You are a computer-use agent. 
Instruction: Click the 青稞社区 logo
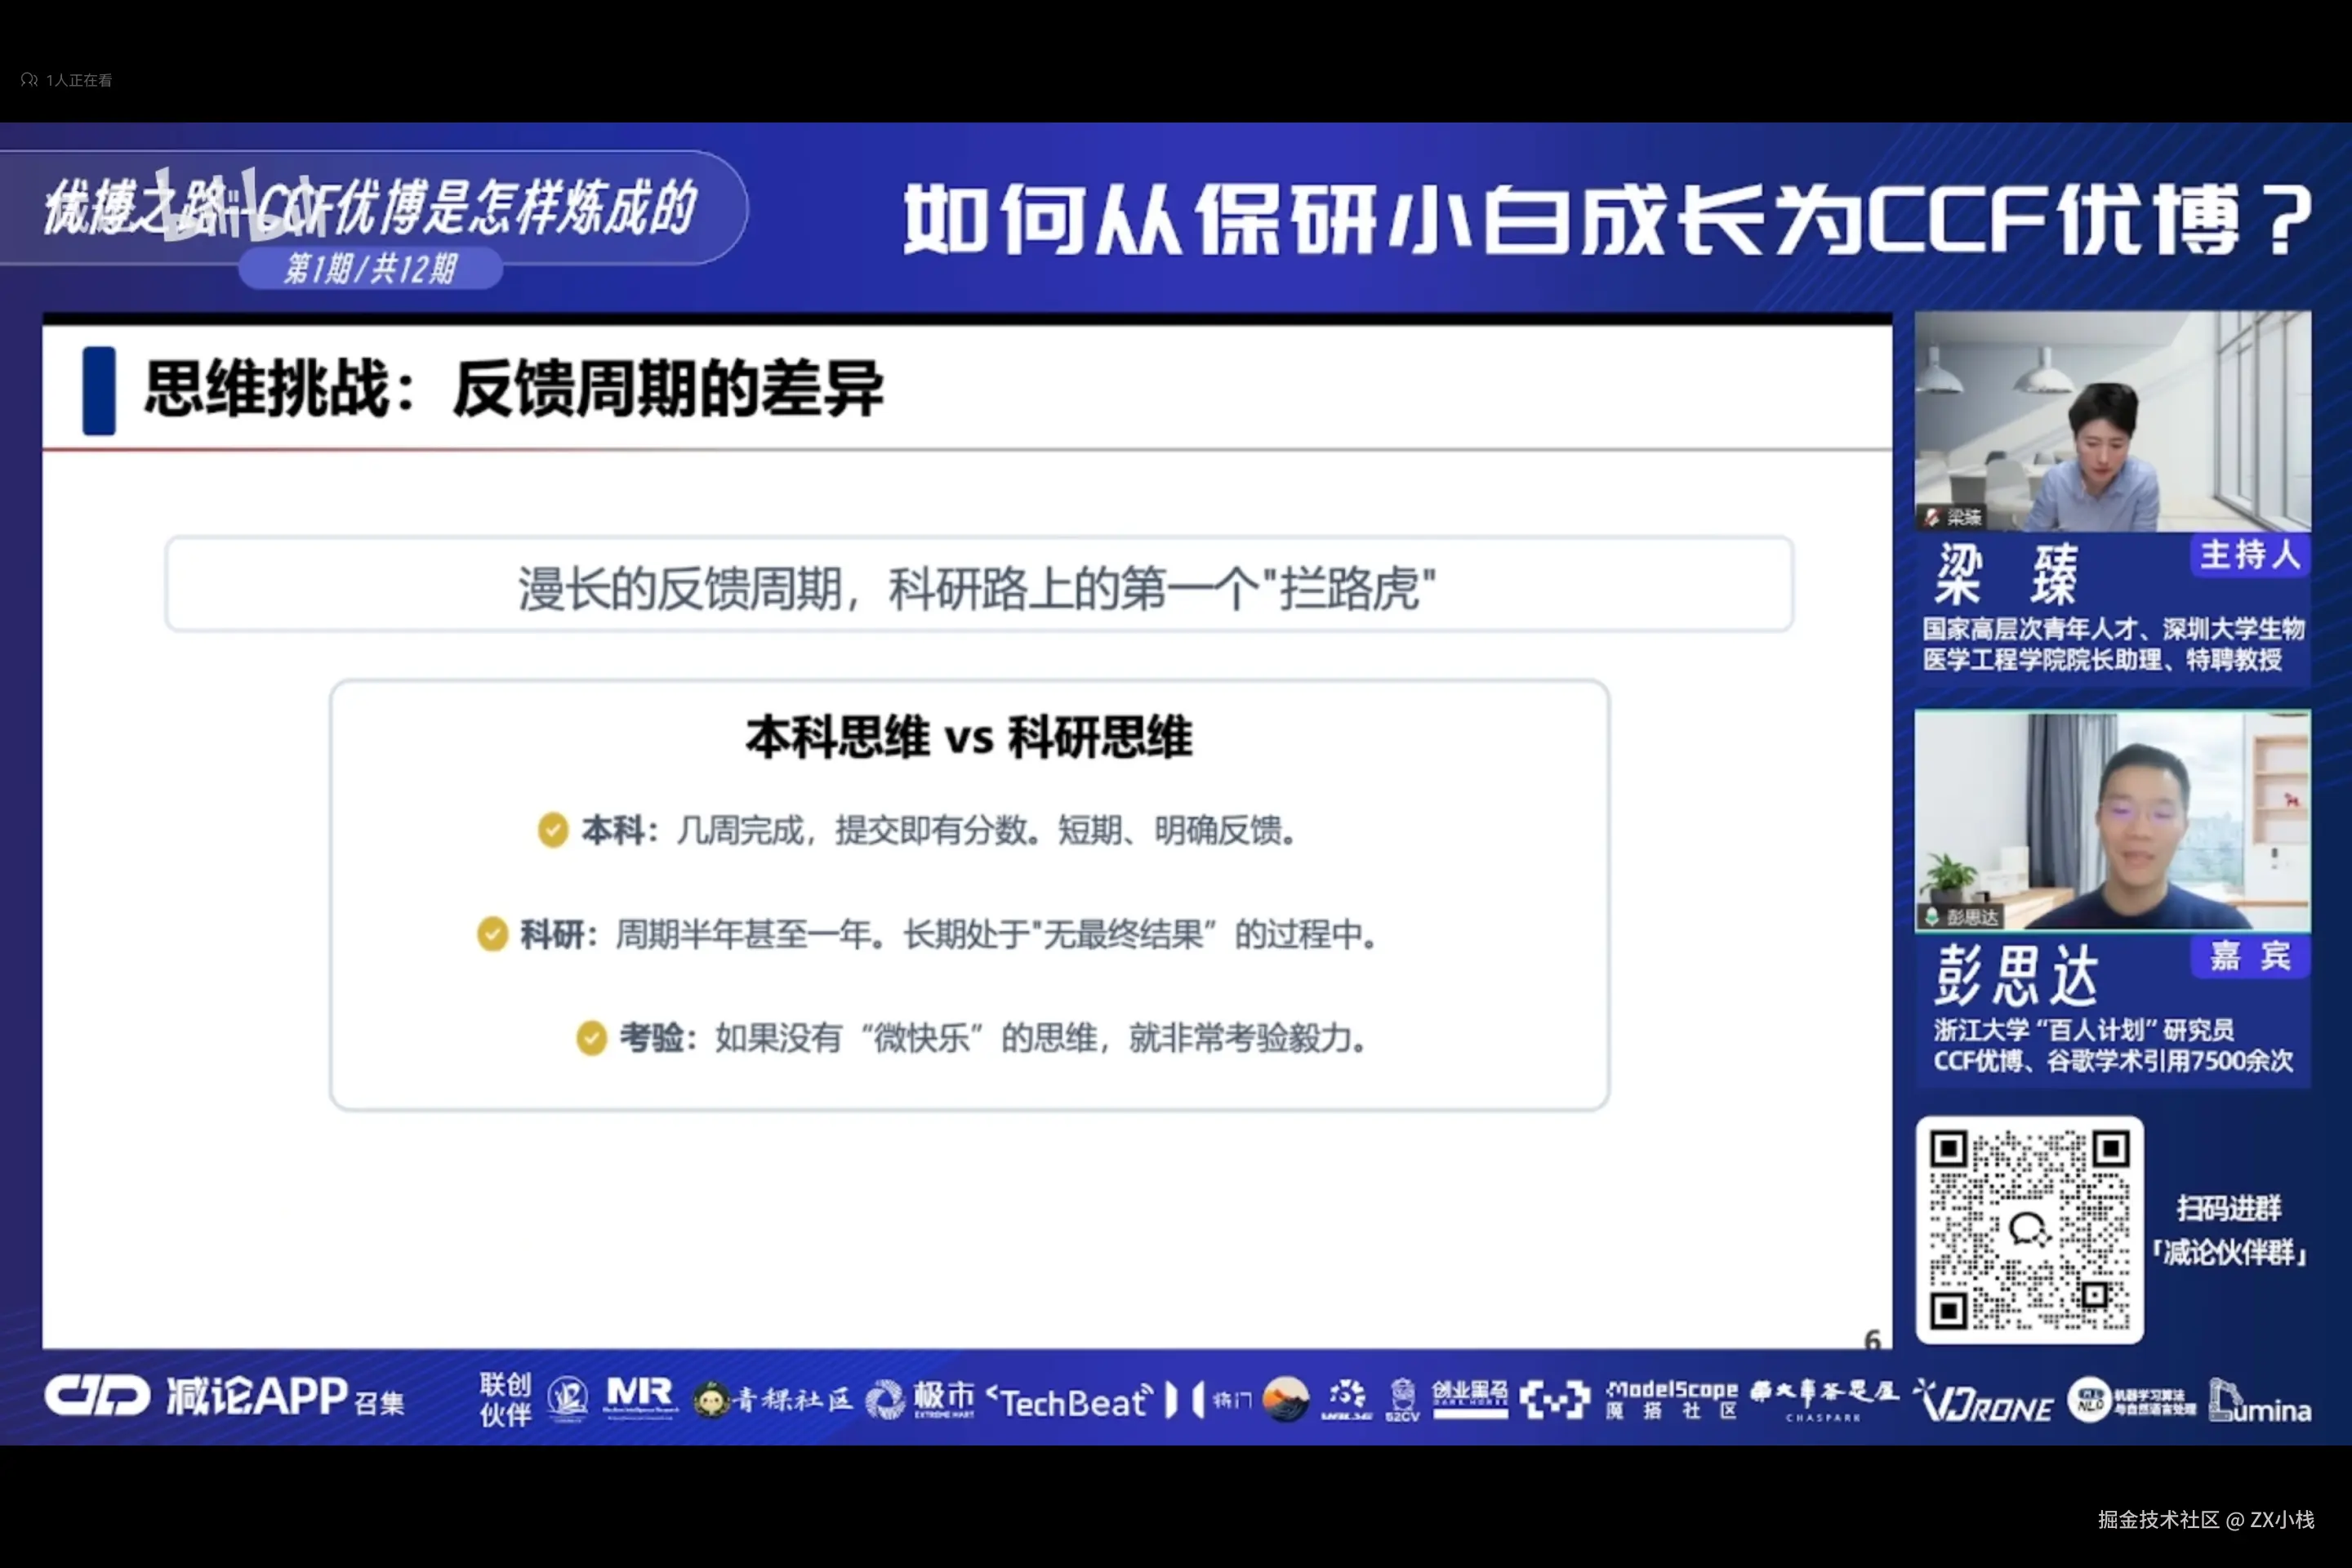(774, 1399)
